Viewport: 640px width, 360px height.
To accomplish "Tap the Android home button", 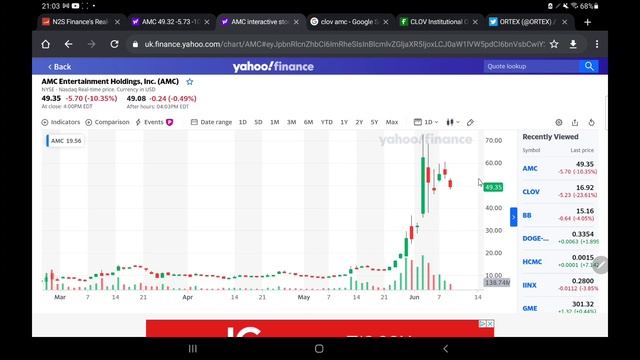I will click(x=319, y=349).
